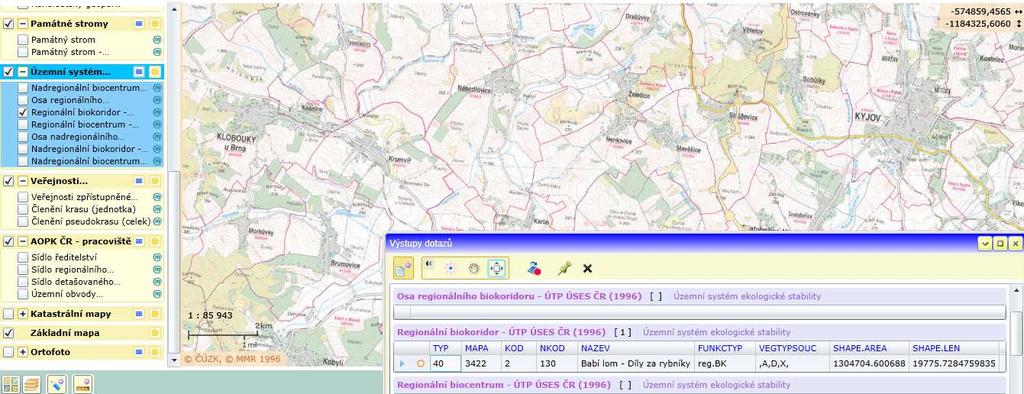
Task: Click the blue legend icon for Územní systém group
Action: pos(139,72)
